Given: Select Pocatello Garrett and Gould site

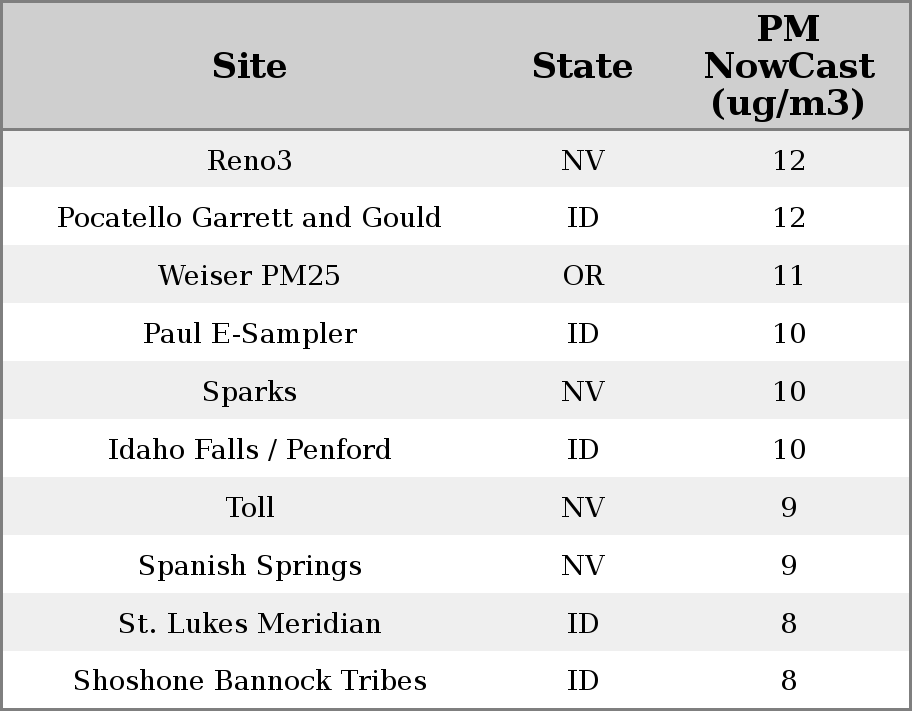Looking at the screenshot, I should (x=249, y=218).
